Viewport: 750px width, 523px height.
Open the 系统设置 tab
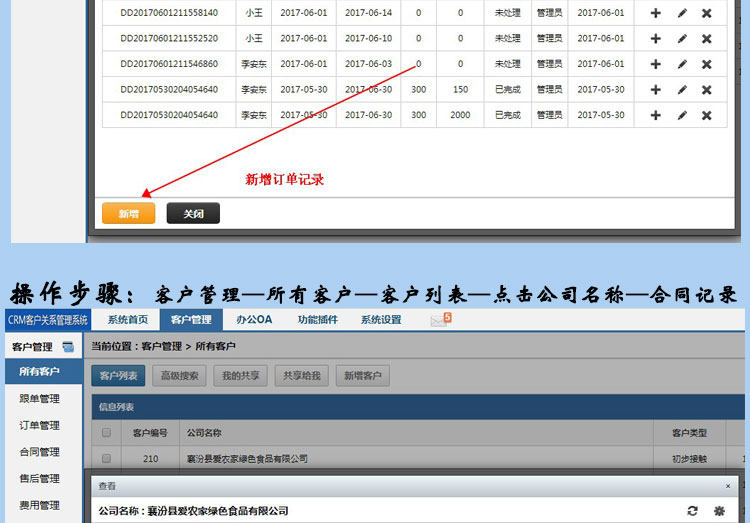[381, 320]
